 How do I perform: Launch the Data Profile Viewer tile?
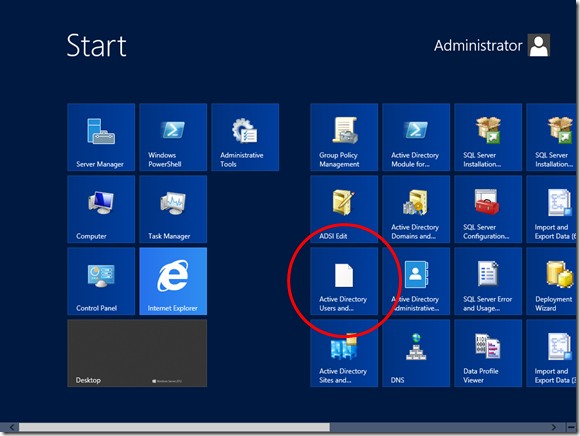click(x=488, y=353)
